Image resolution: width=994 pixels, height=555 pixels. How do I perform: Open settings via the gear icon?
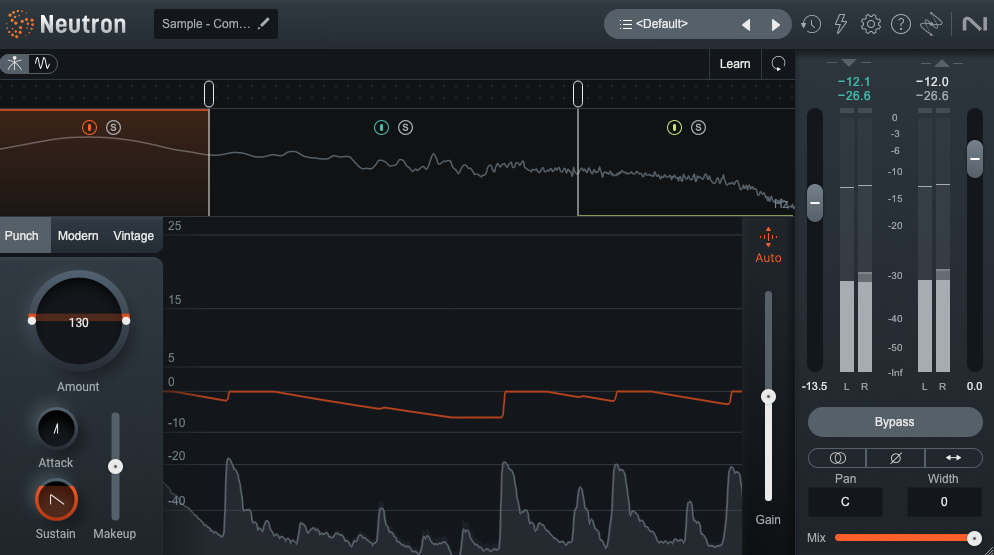coord(871,24)
